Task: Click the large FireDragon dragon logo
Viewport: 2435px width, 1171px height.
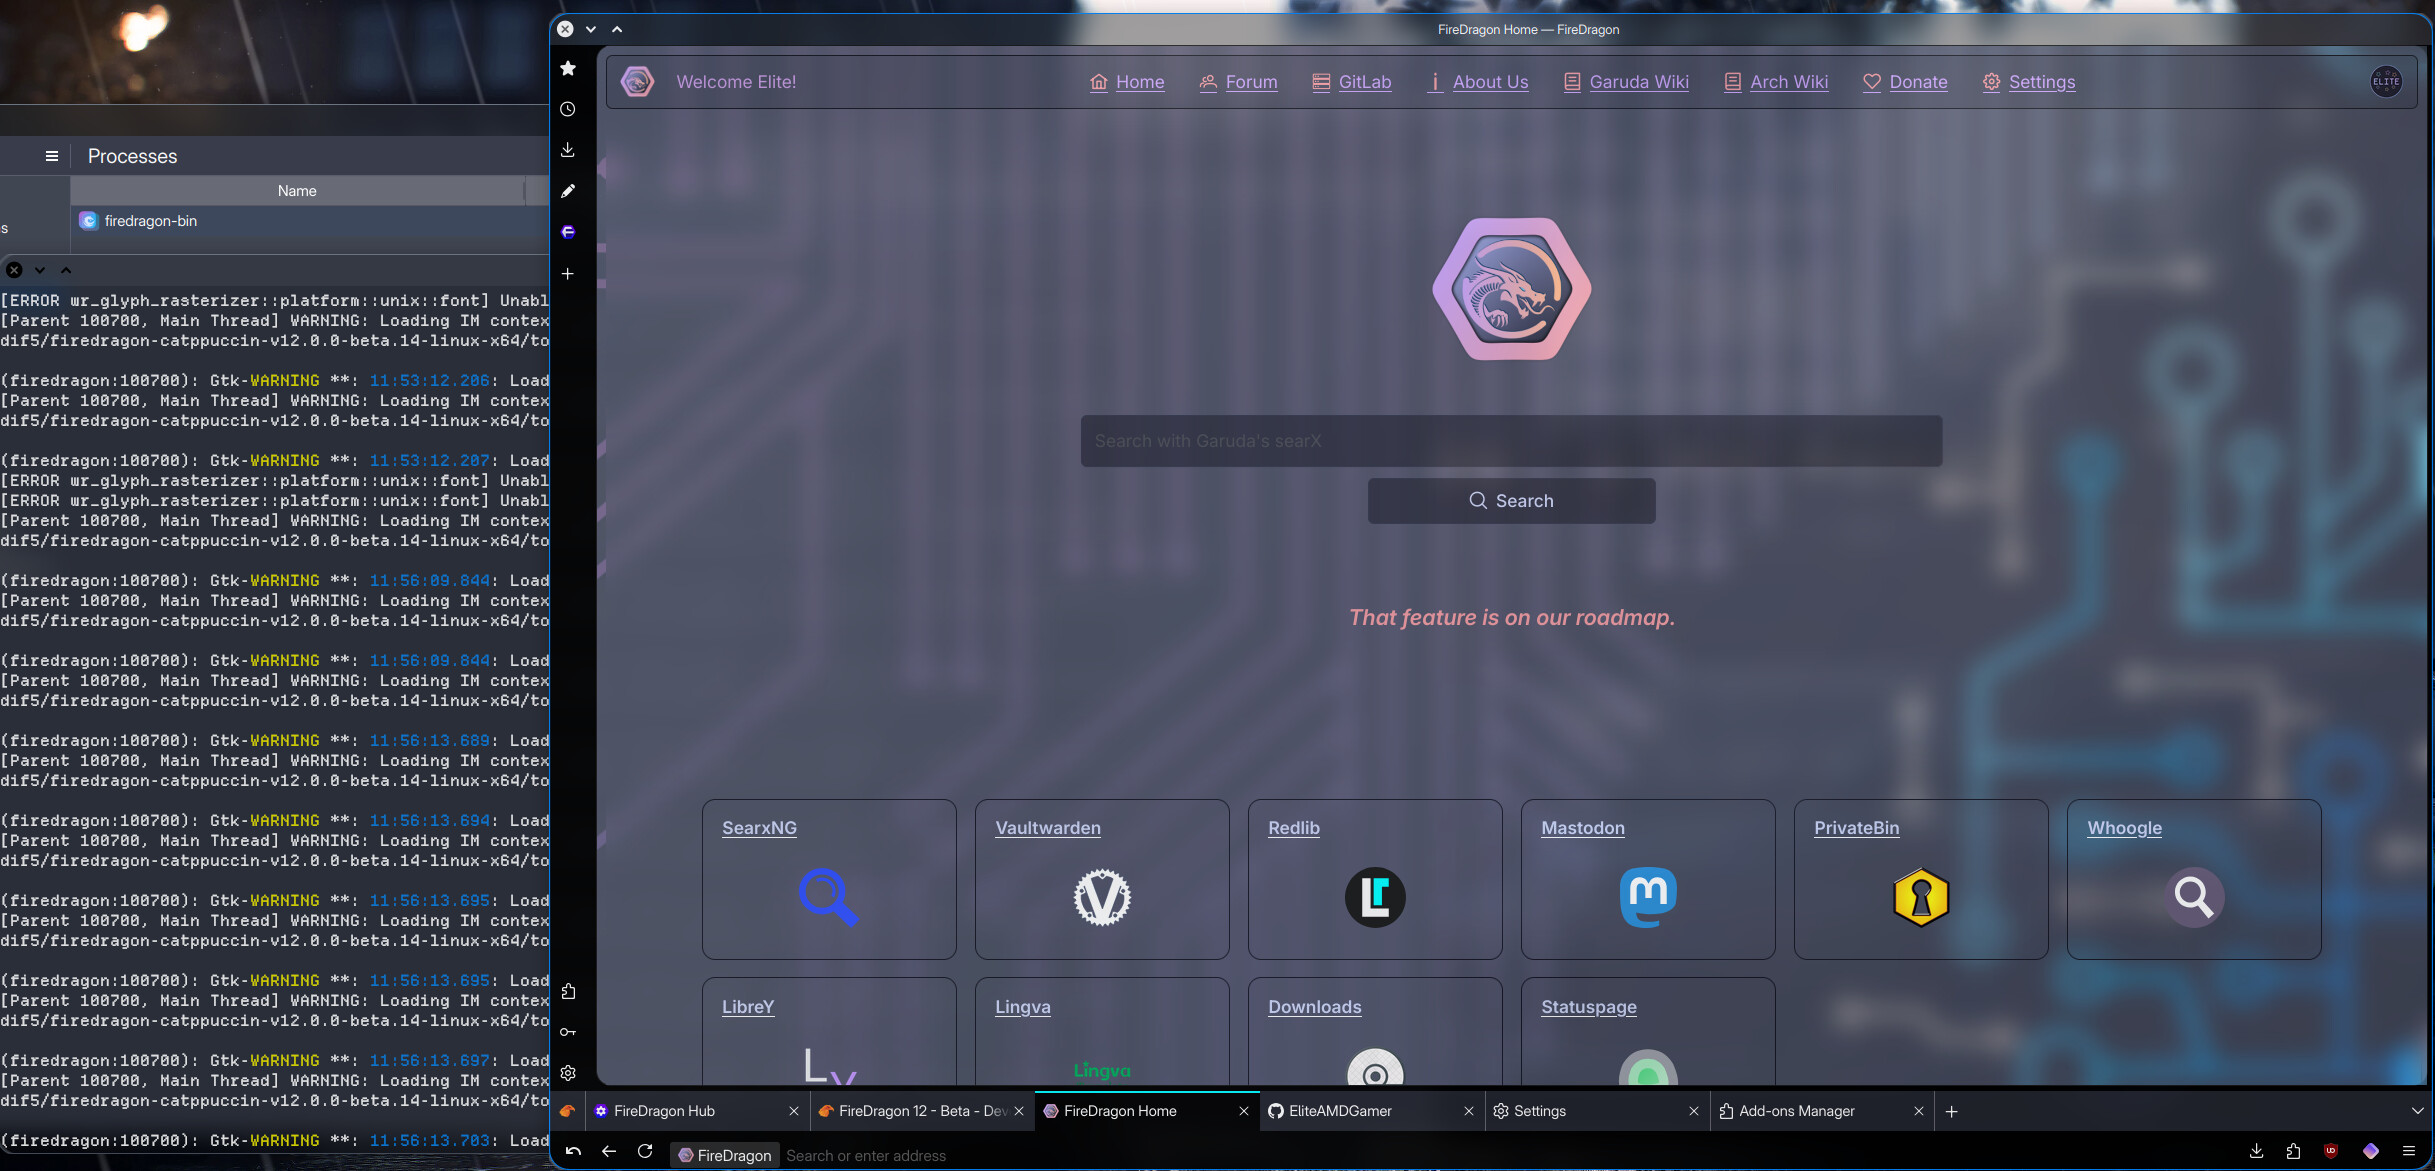Action: 1511,289
